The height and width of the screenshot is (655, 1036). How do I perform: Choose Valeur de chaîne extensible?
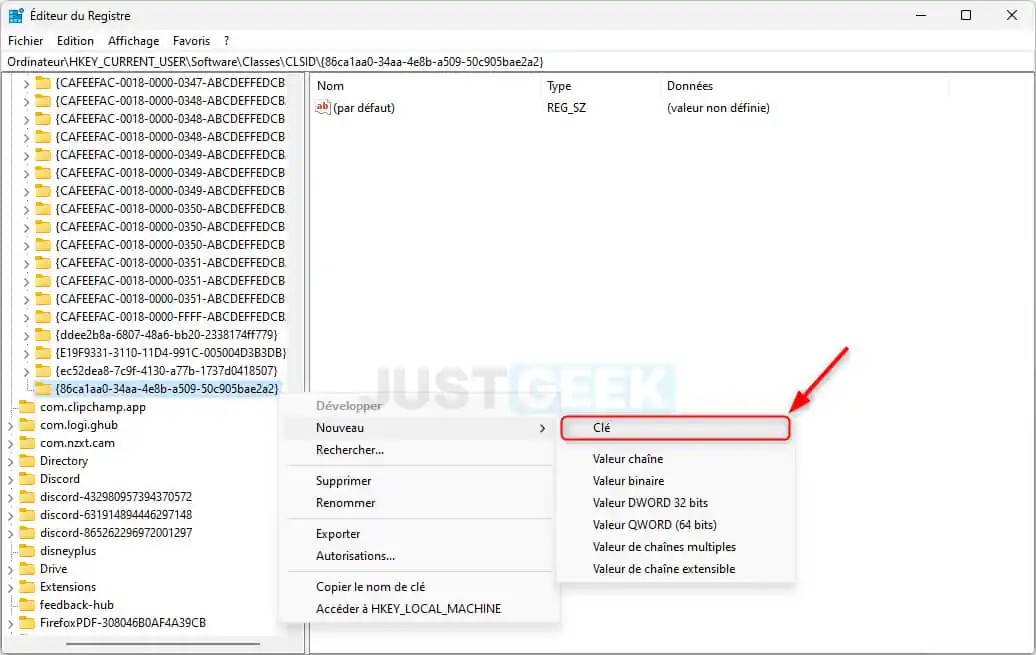(675, 569)
